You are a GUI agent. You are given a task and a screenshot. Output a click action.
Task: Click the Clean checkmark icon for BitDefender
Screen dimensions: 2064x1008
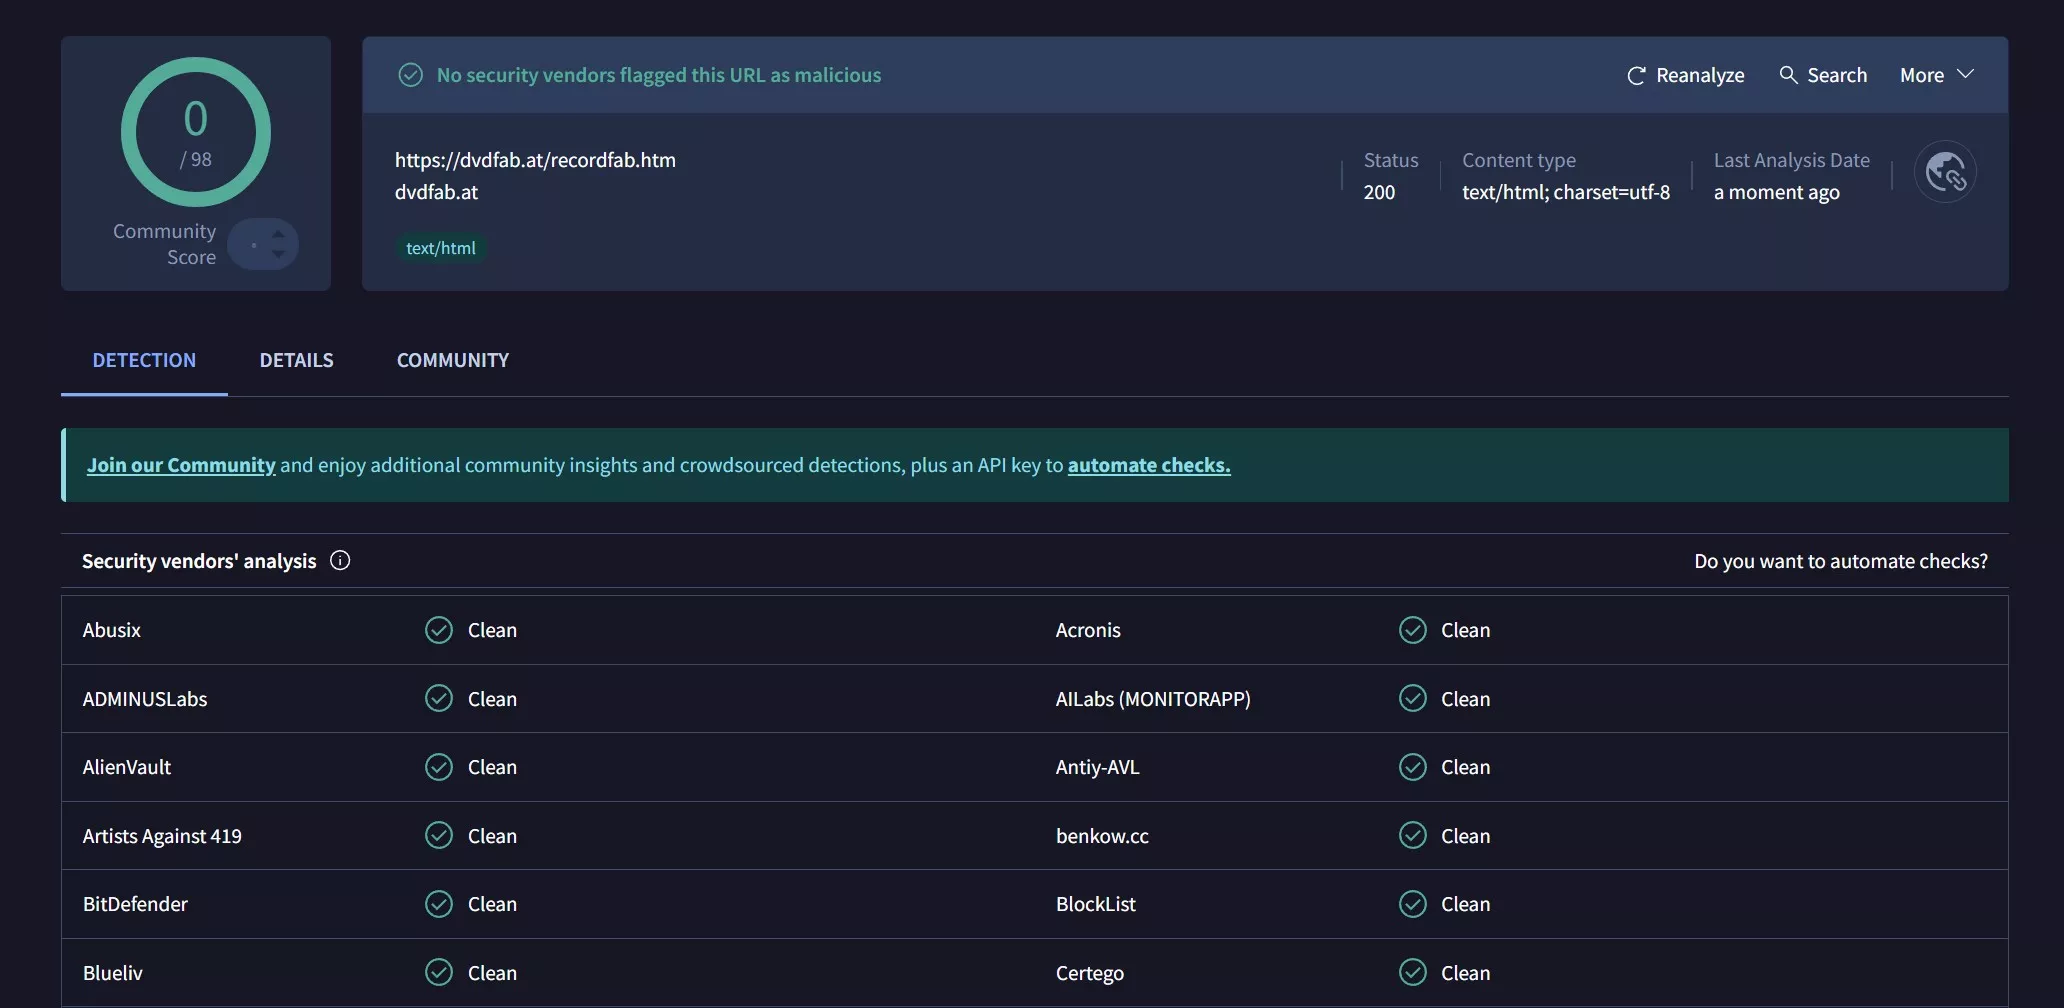click(x=439, y=904)
